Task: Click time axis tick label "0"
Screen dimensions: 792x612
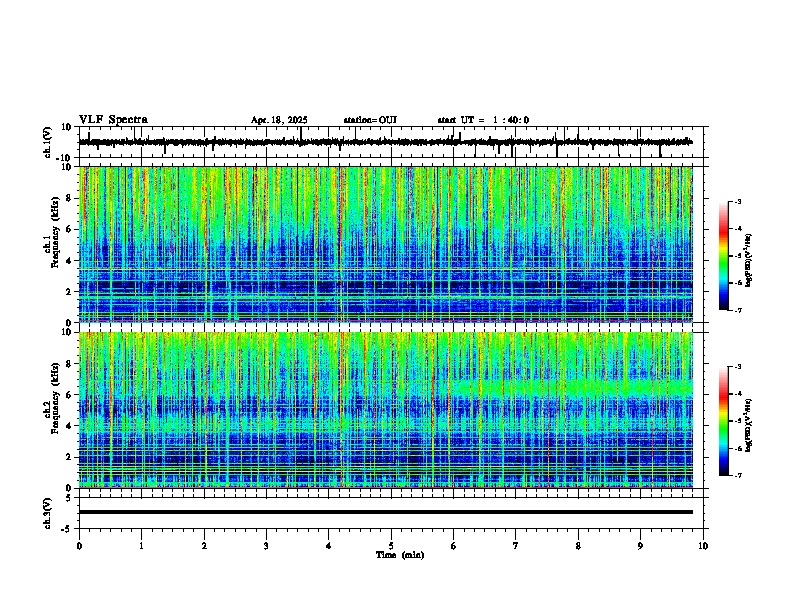Action: point(79,546)
